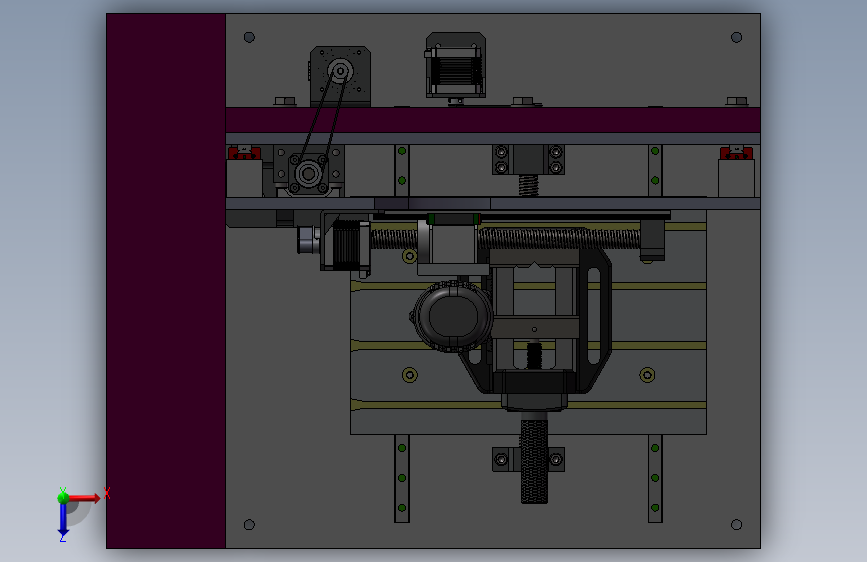Select the lower bearing pulley housing
The image size is (867, 562).
(309, 174)
